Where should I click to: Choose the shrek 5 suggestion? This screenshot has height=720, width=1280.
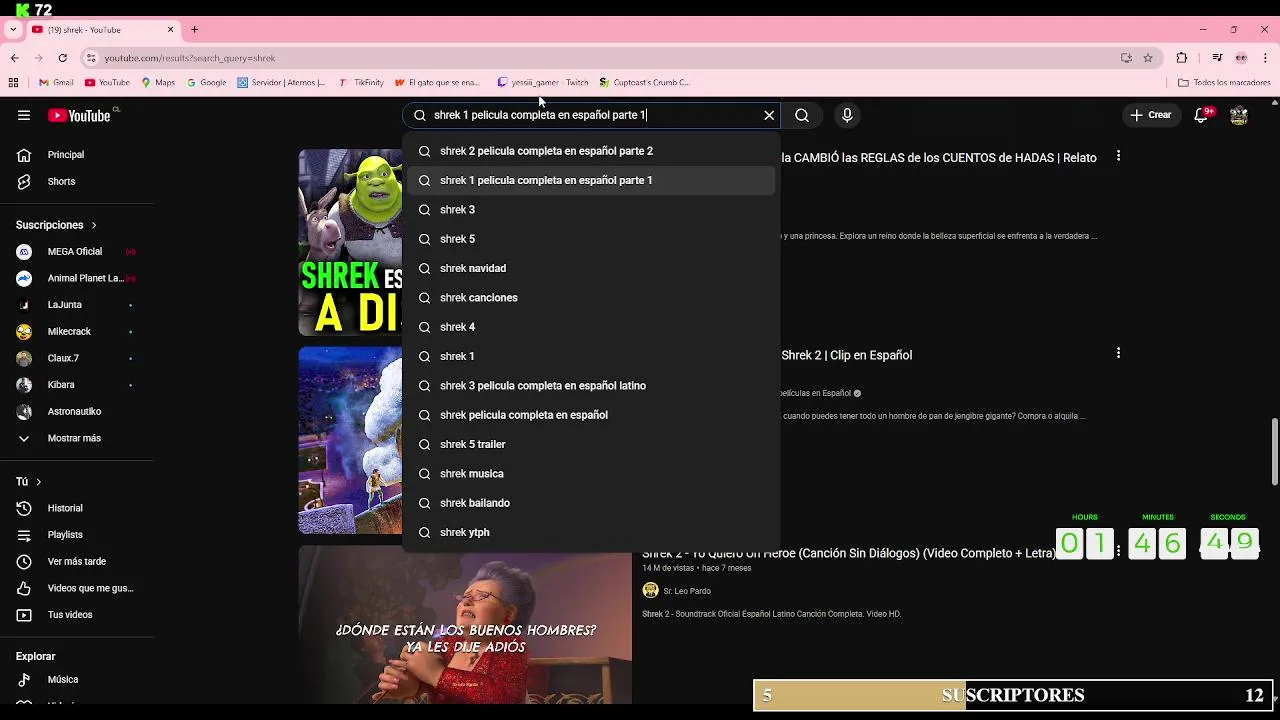pyautogui.click(x=591, y=239)
